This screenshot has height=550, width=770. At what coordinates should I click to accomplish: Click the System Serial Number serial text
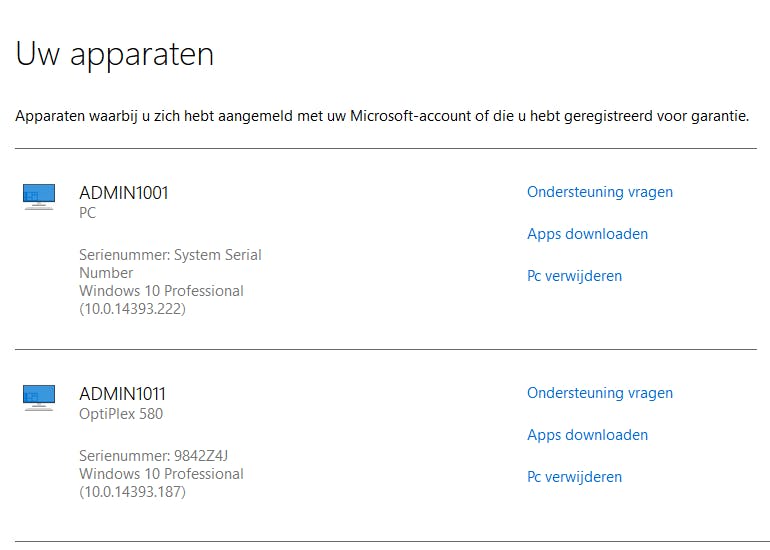click(170, 264)
